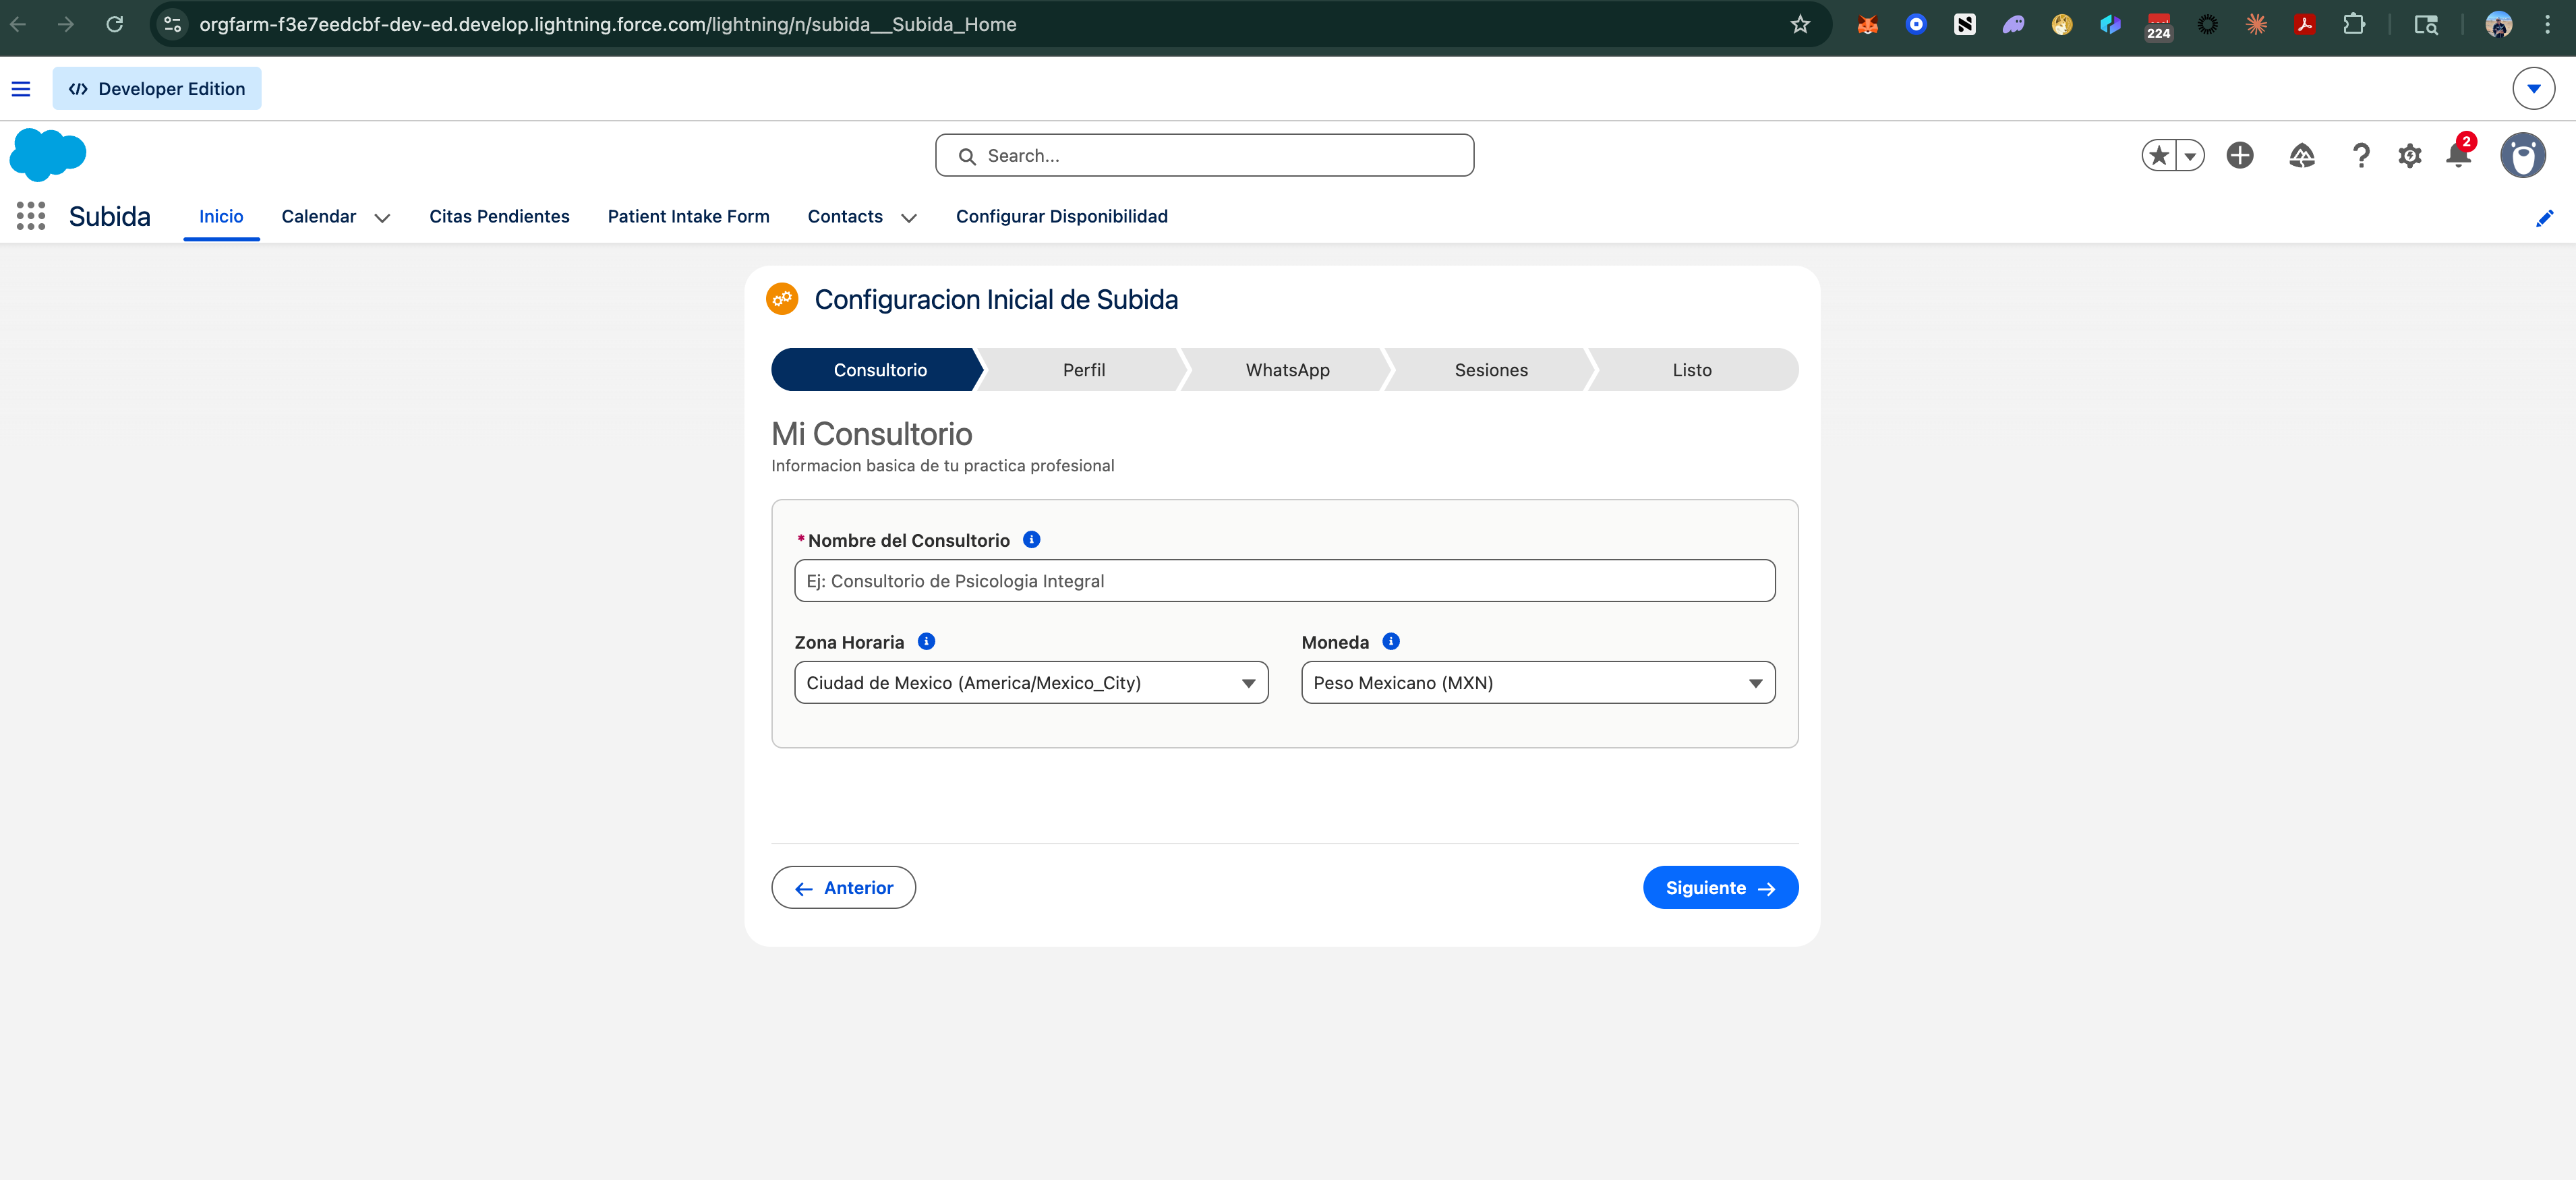Open the notifications bell icon
This screenshot has height=1180, width=2576.
pos(2459,155)
